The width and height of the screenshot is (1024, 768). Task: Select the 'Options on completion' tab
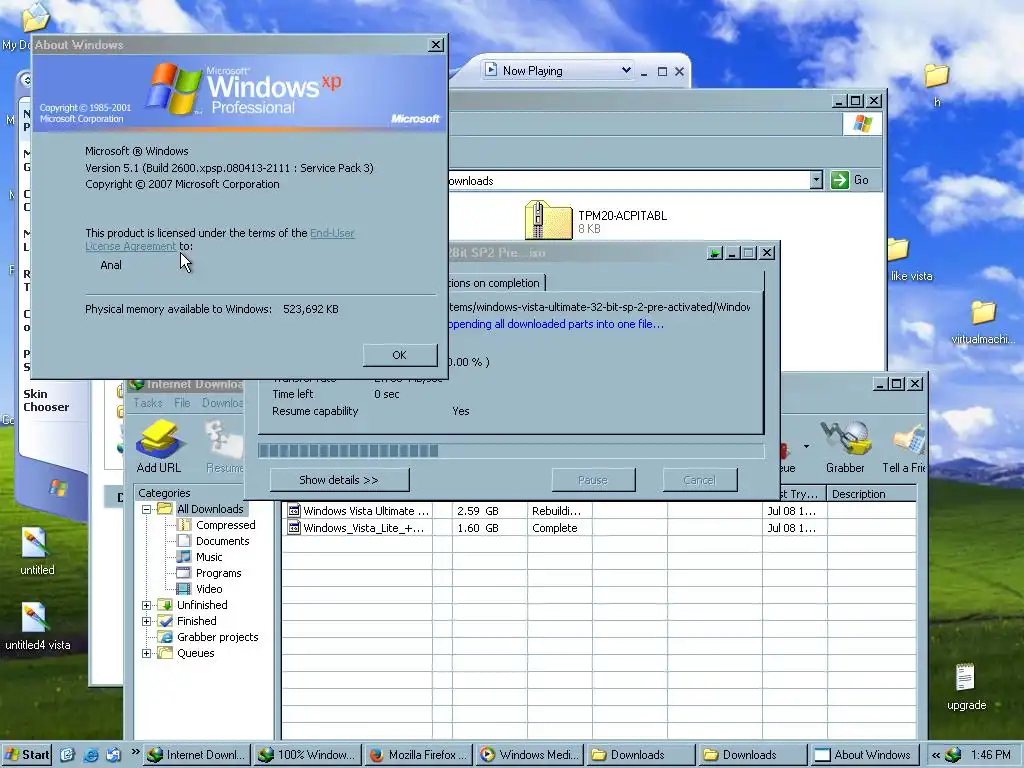(496, 283)
